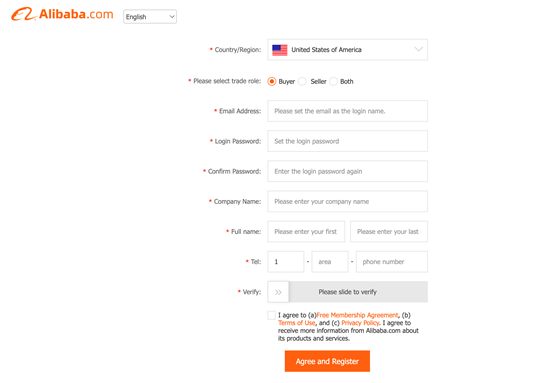Click the slide-to-verify arrow handle
540x383 pixels.
278,292
